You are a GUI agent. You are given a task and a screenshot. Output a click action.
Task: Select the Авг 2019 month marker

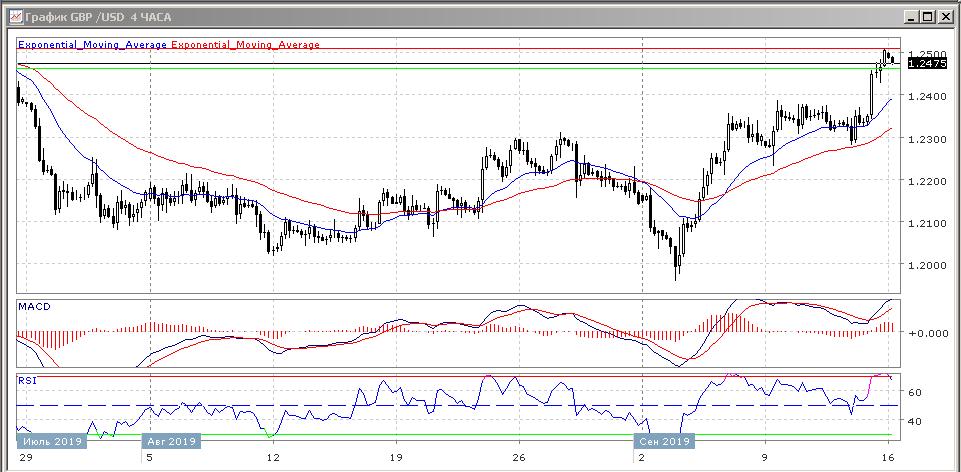(170, 441)
